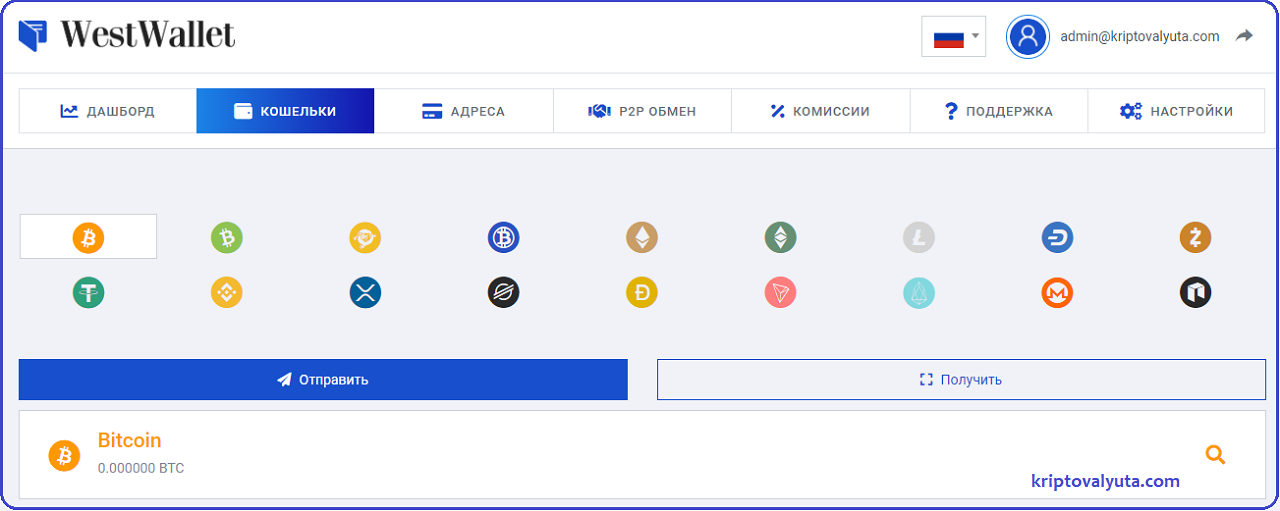Open the user avatar profile

1028,37
